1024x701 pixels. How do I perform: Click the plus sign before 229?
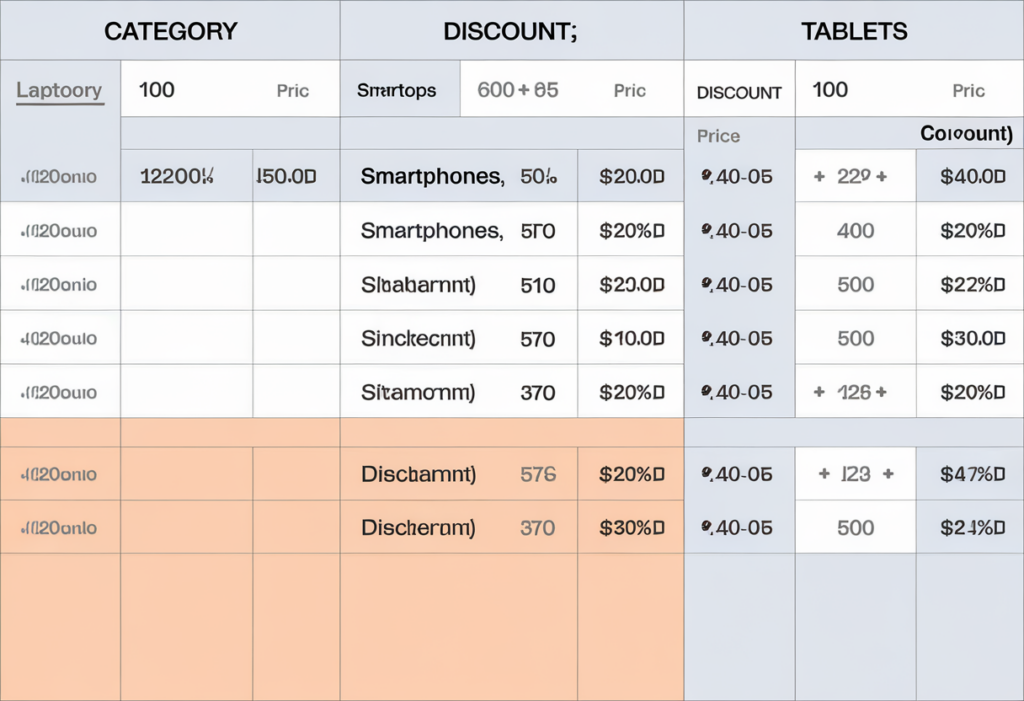(819, 177)
